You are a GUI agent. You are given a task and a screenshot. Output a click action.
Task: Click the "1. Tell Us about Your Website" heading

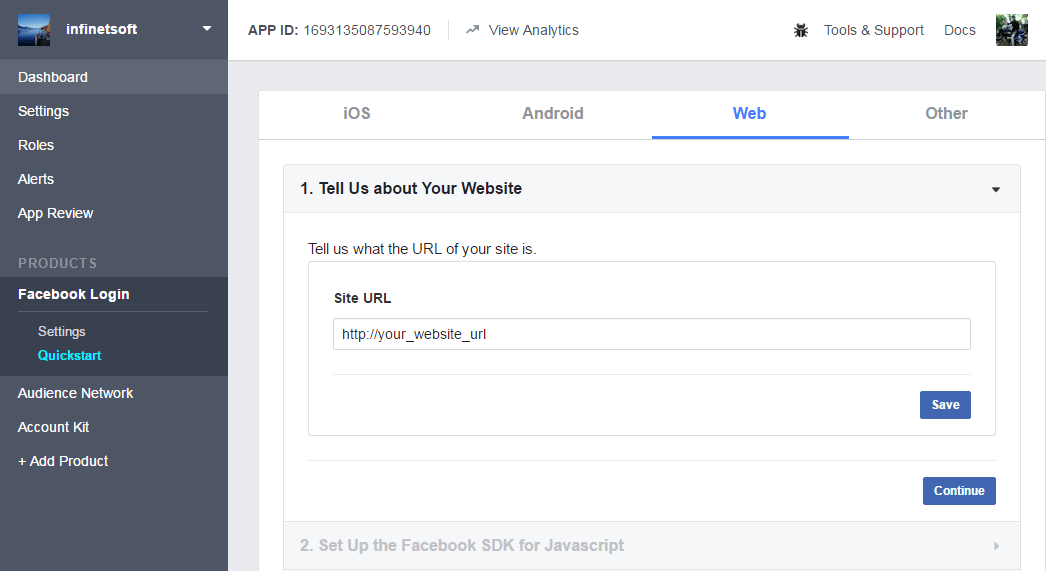pos(411,189)
